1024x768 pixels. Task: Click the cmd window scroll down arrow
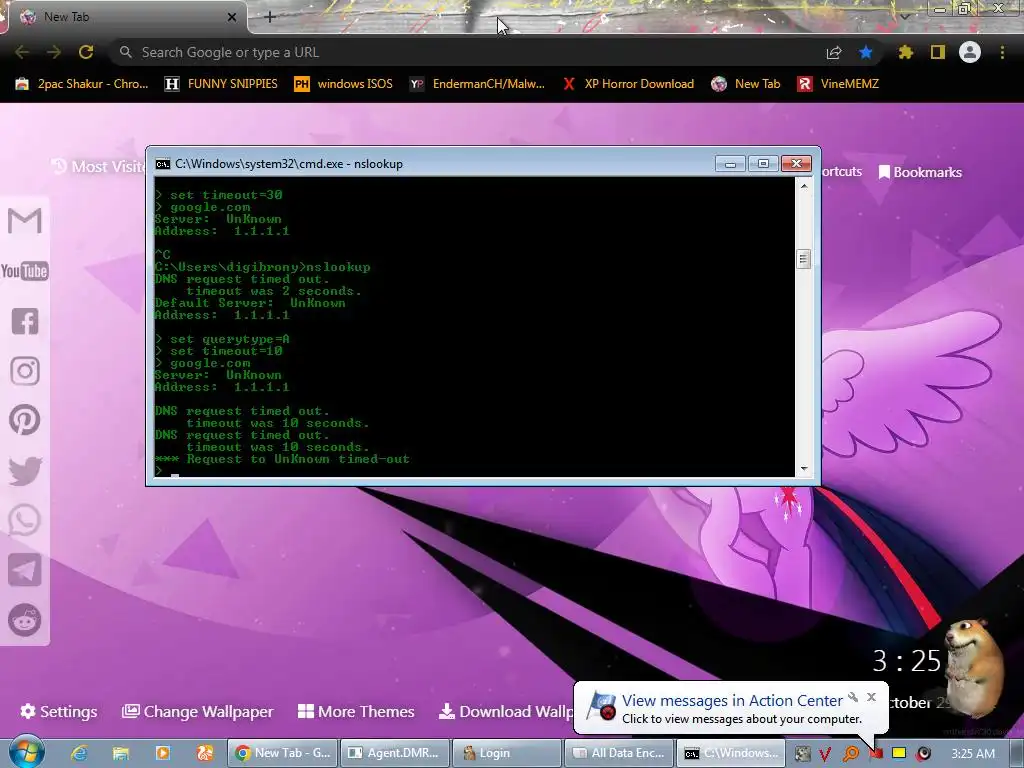click(804, 469)
